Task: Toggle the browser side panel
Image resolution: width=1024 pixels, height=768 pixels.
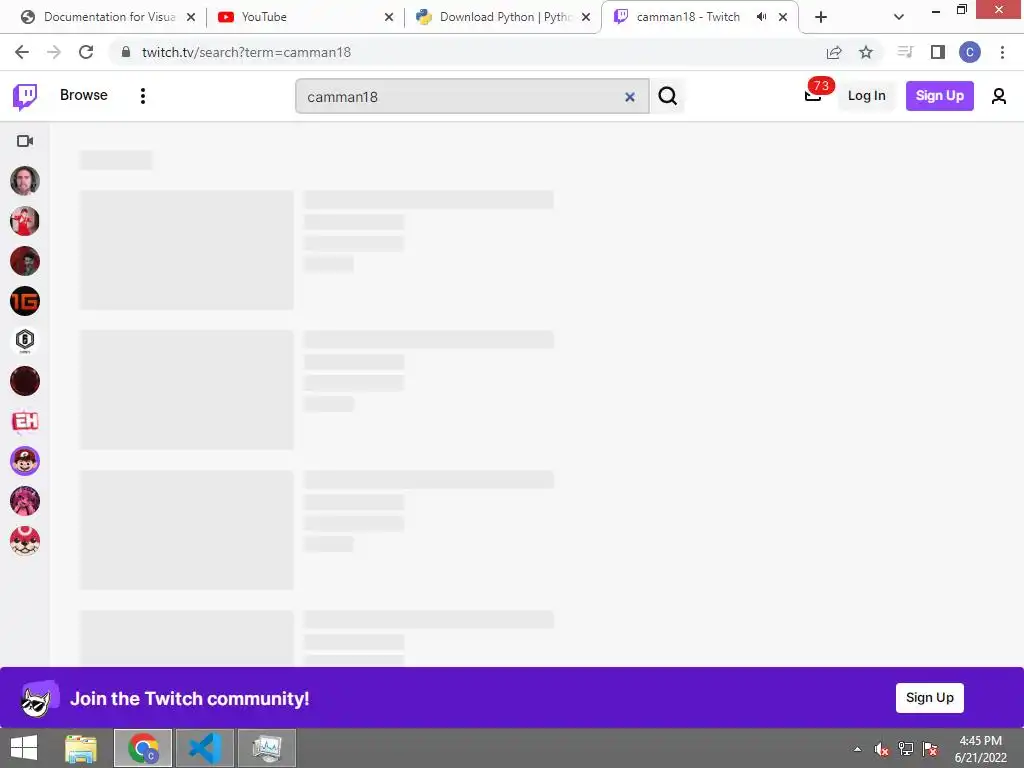Action: (x=938, y=52)
